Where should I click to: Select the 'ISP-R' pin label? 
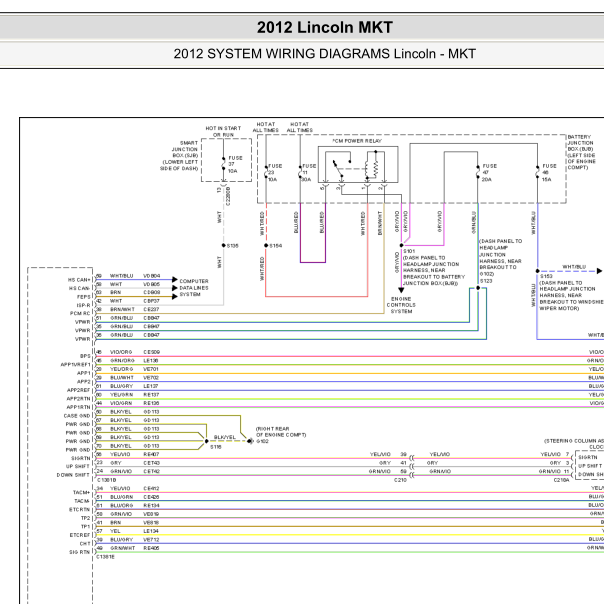click(83, 305)
